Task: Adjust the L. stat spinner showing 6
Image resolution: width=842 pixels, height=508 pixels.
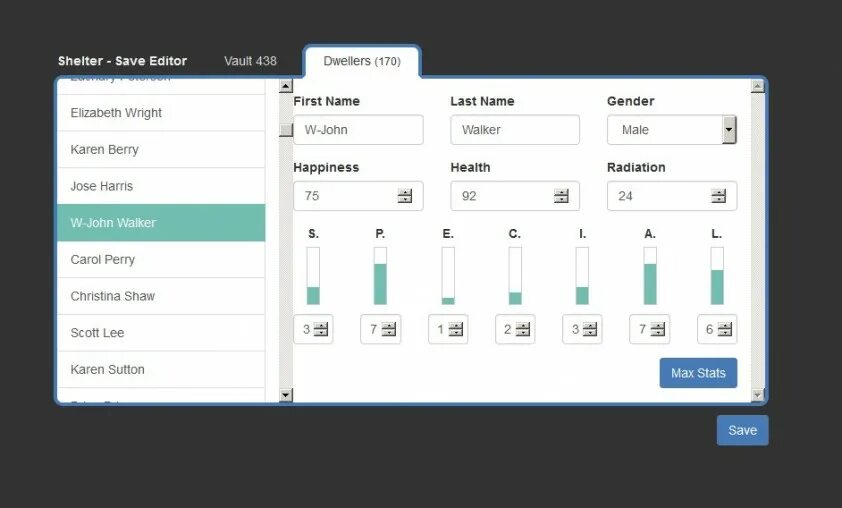Action: point(724,329)
